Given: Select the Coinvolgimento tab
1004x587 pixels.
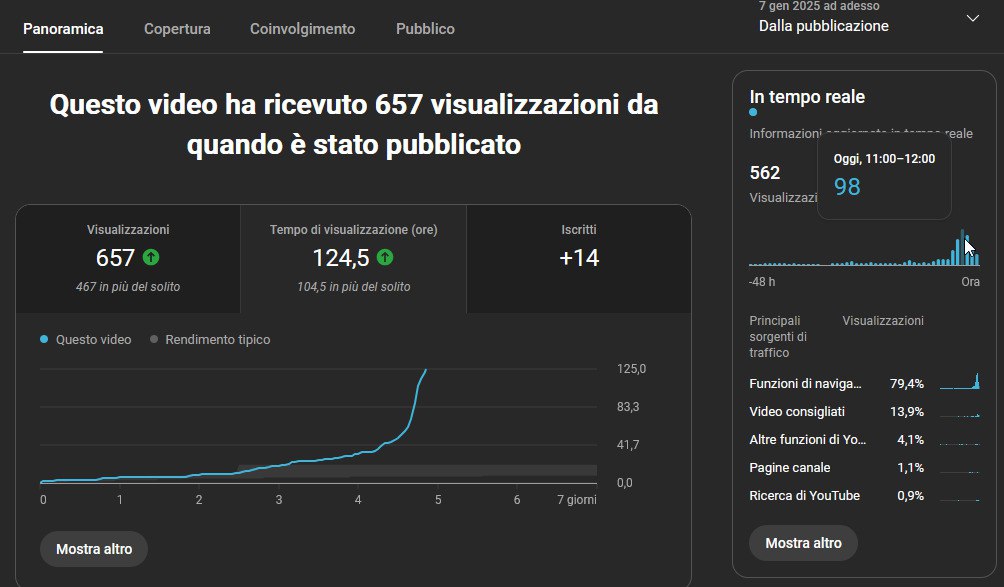Looking at the screenshot, I should pyautogui.click(x=302, y=29).
